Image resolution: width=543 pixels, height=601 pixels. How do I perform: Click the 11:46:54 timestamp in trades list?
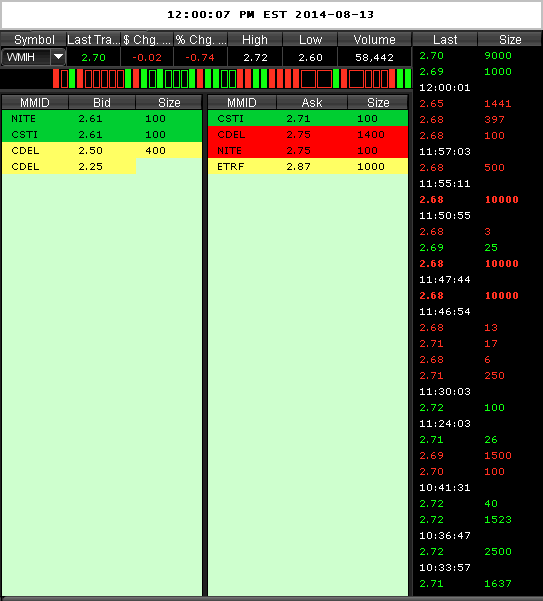tap(445, 312)
